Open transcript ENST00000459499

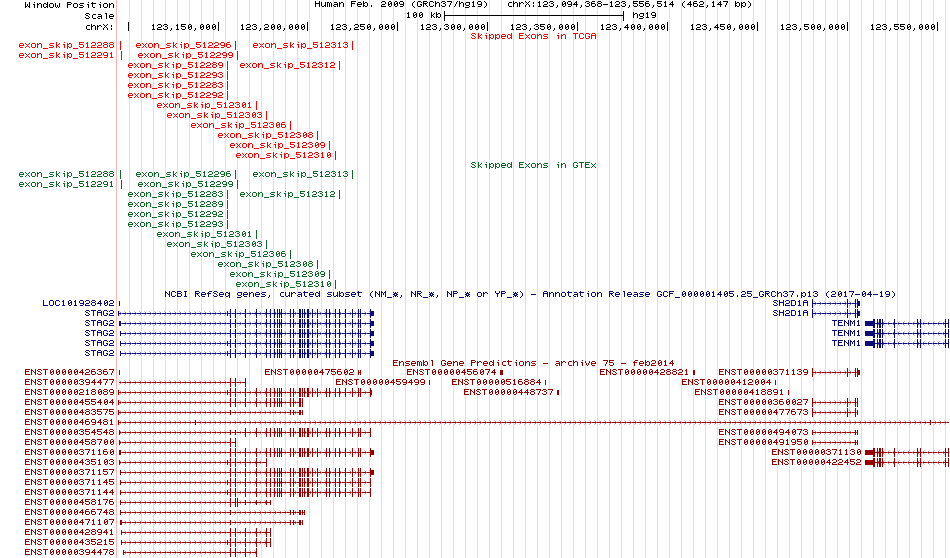(380, 382)
